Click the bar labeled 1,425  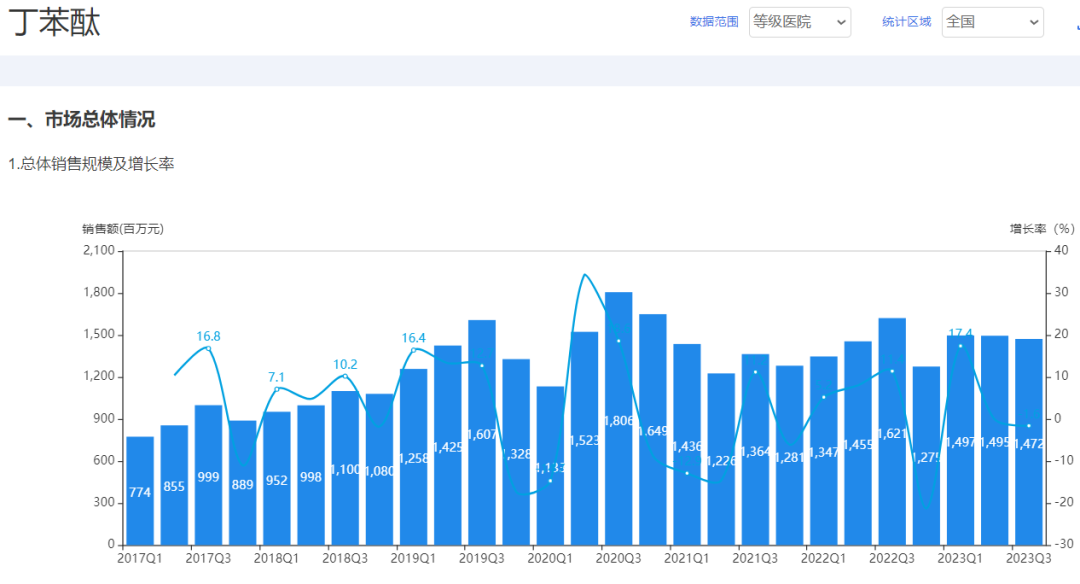(x=448, y=446)
